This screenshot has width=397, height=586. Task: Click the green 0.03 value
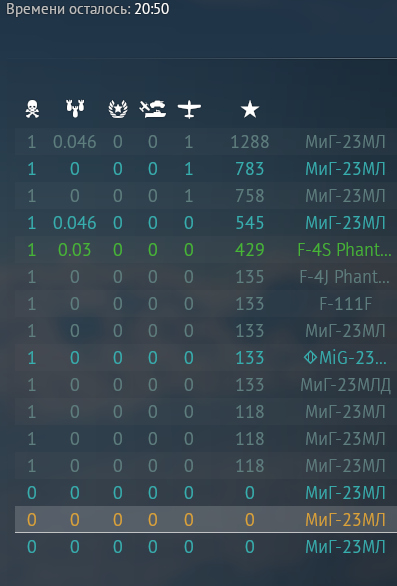[74, 250]
